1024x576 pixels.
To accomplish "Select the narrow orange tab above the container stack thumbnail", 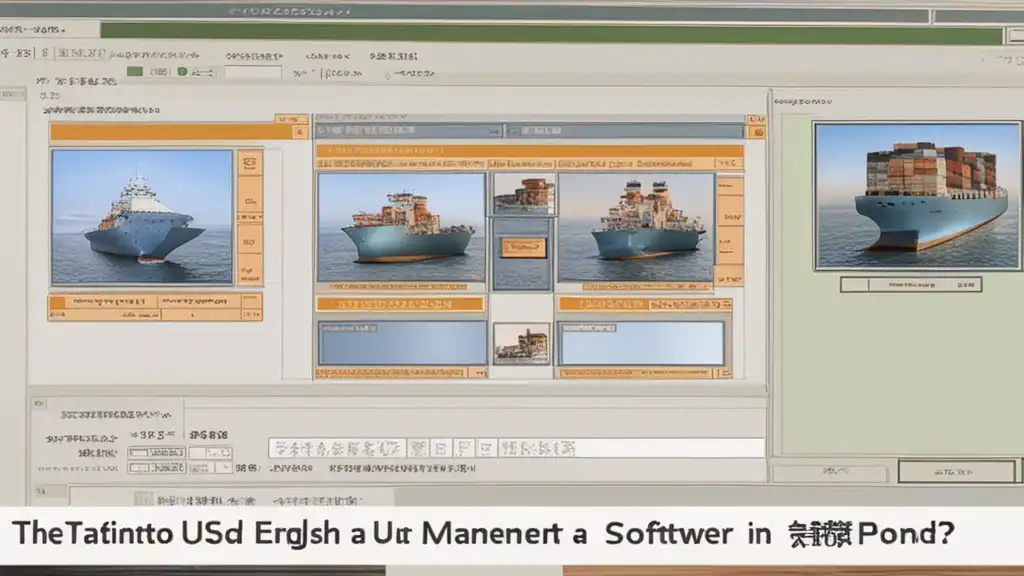I will pyautogui.click(x=521, y=164).
